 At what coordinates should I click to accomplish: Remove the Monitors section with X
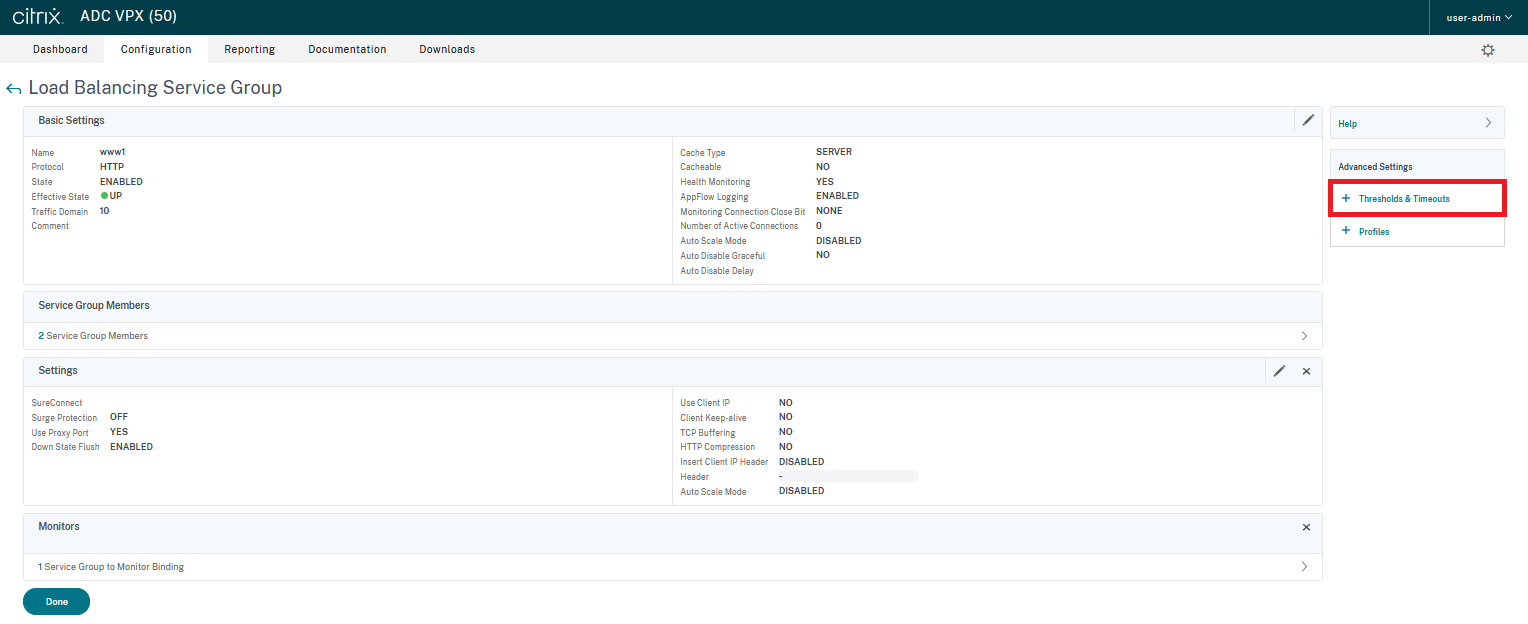pyautogui.click(x=1306, y=527)
